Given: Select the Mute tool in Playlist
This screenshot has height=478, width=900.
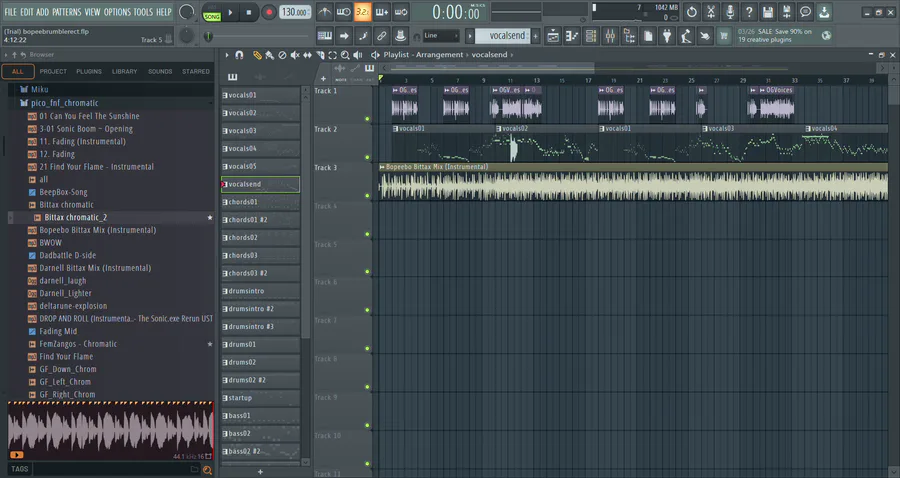Looking at the screenshot, I should coord(294,55).
